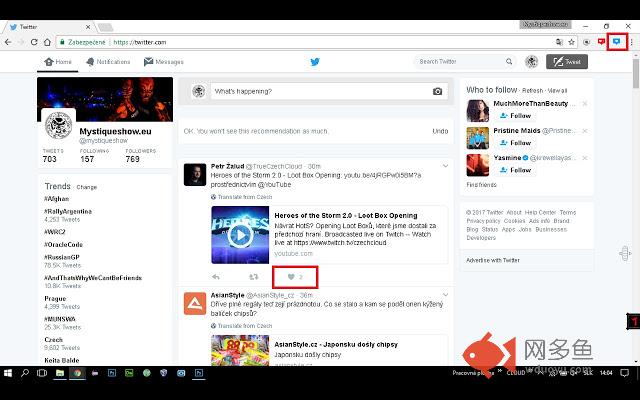
Task: Open Prague trend
Action: [x=55, y=298]
